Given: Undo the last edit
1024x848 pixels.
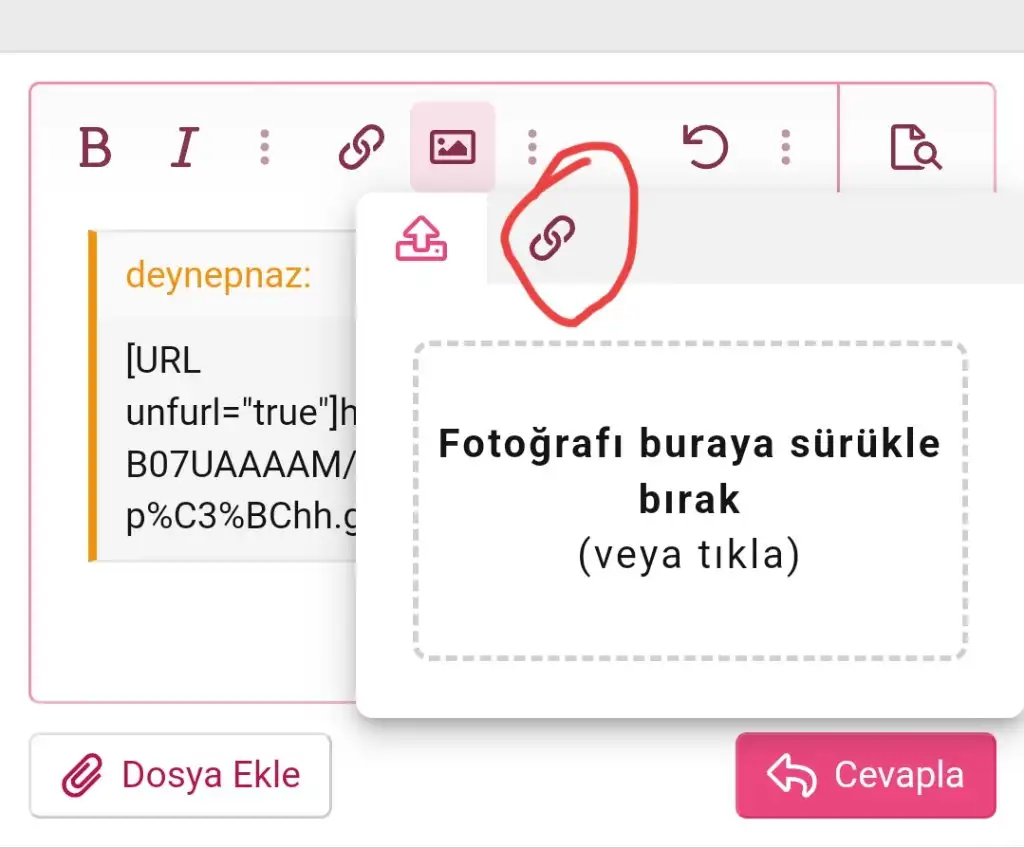Looking at the screenshot, I should (705, 145).
